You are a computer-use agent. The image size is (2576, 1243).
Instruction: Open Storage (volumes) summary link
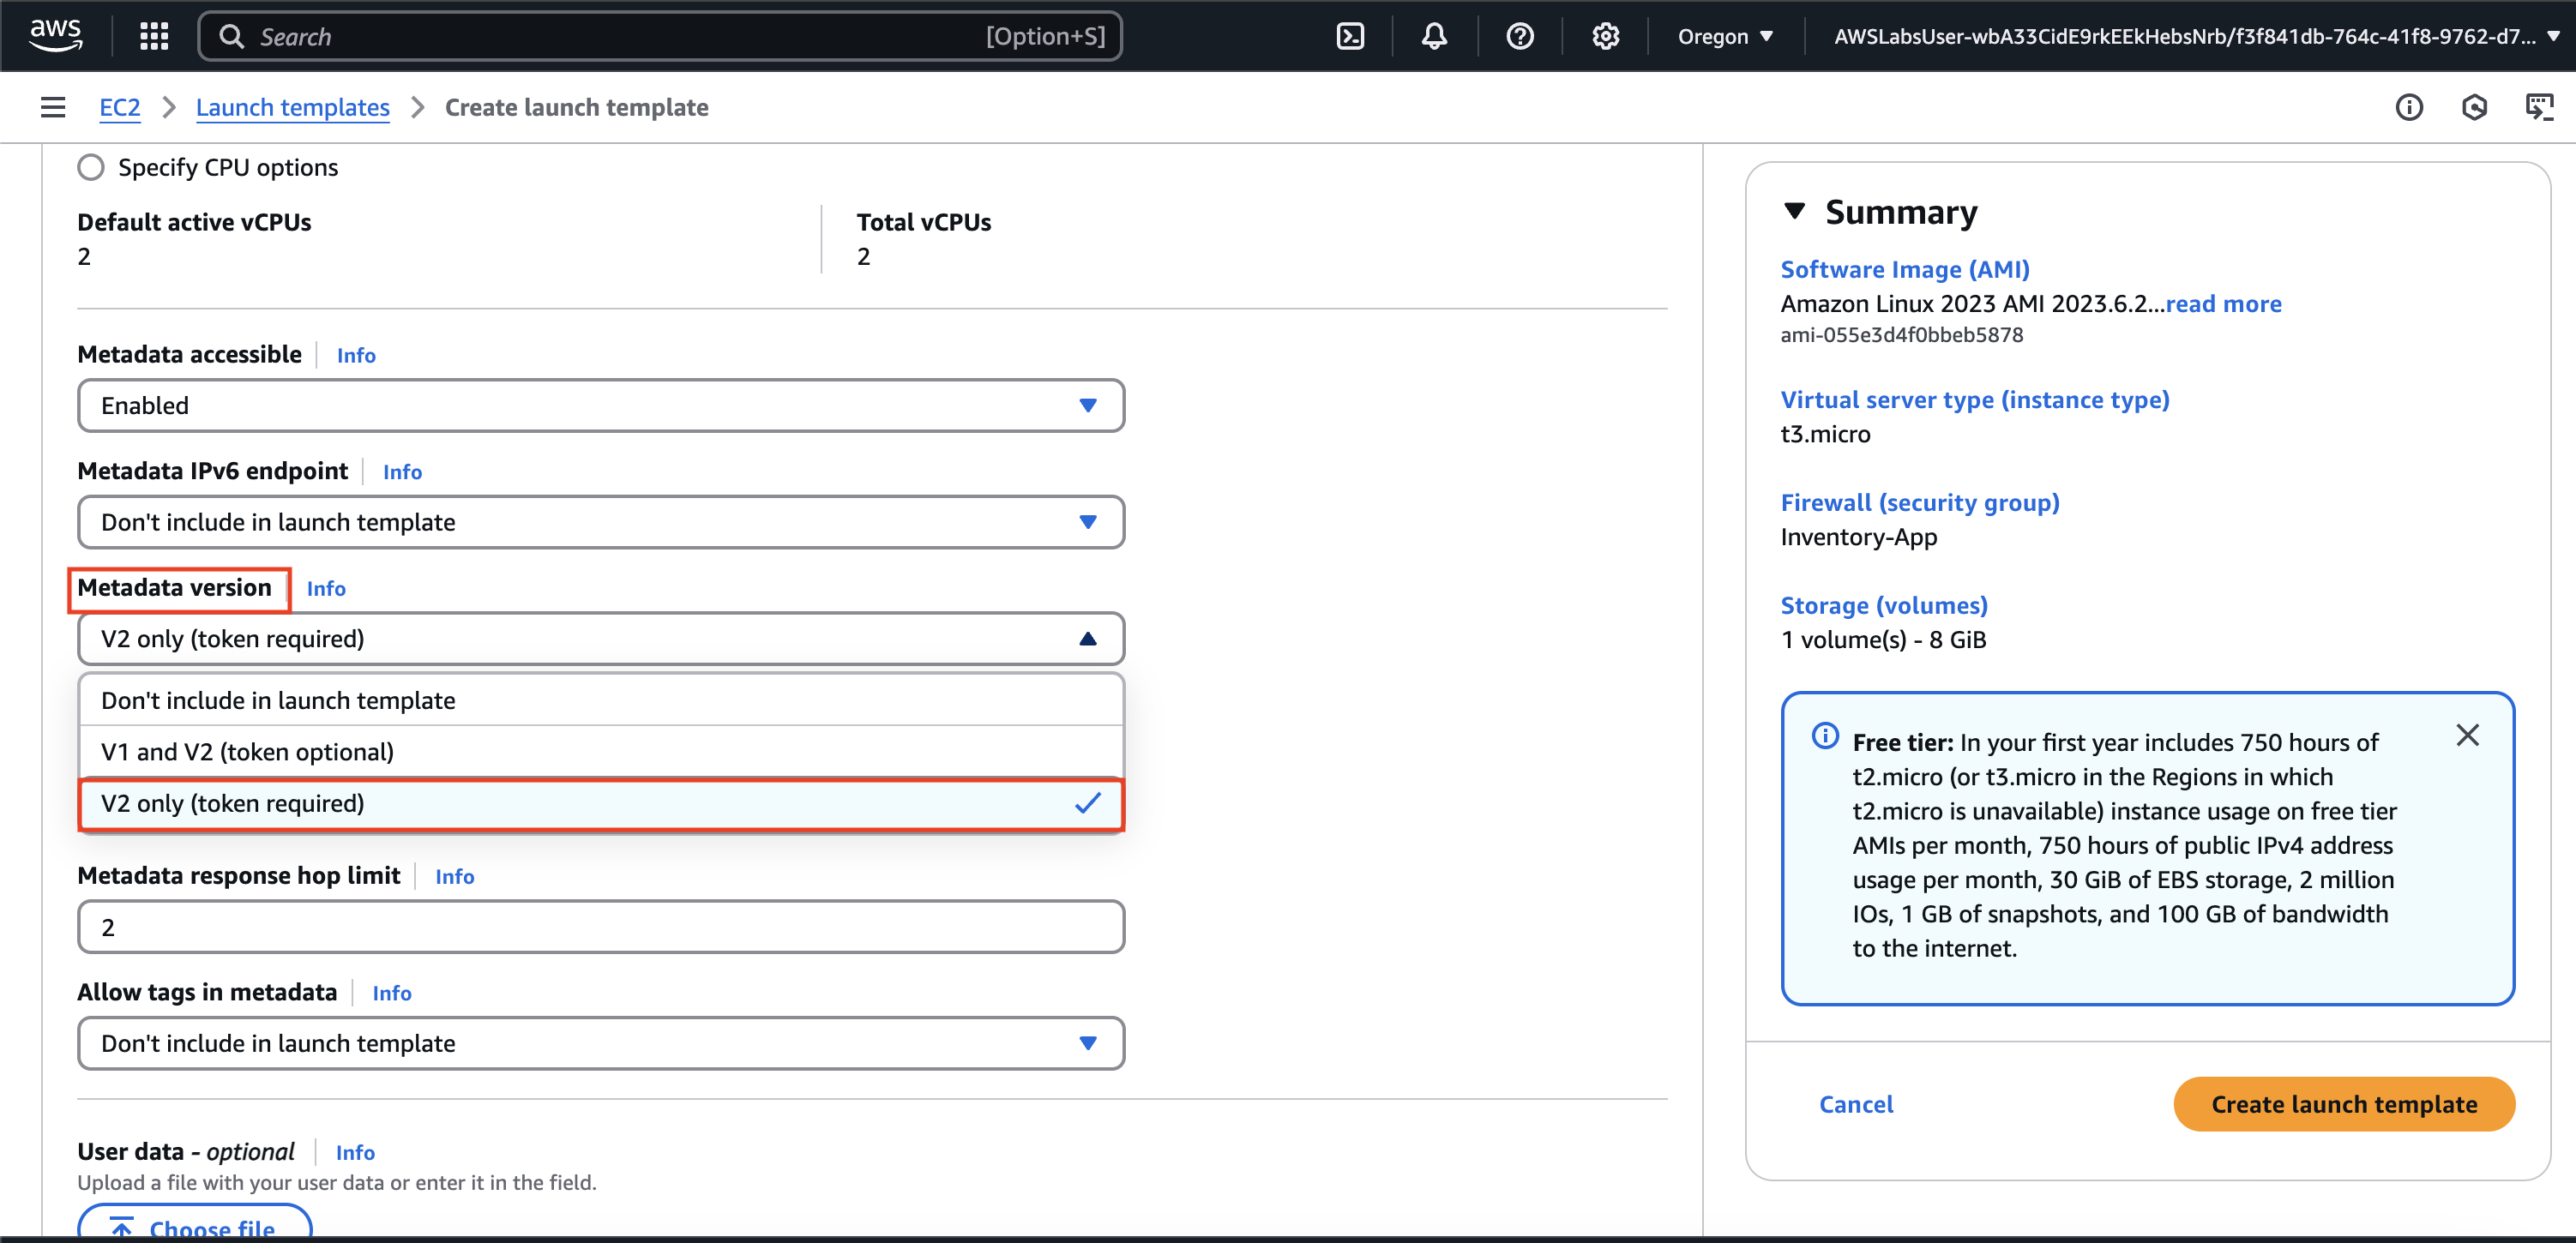(x=1884, y=605)
